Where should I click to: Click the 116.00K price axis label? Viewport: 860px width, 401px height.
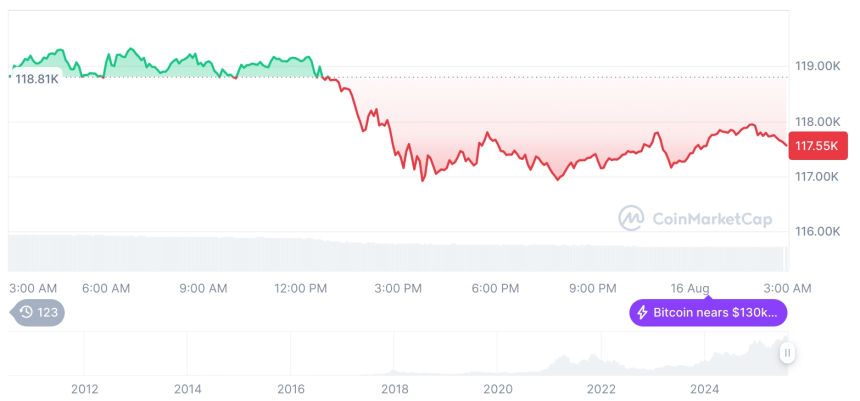[817, 231]
